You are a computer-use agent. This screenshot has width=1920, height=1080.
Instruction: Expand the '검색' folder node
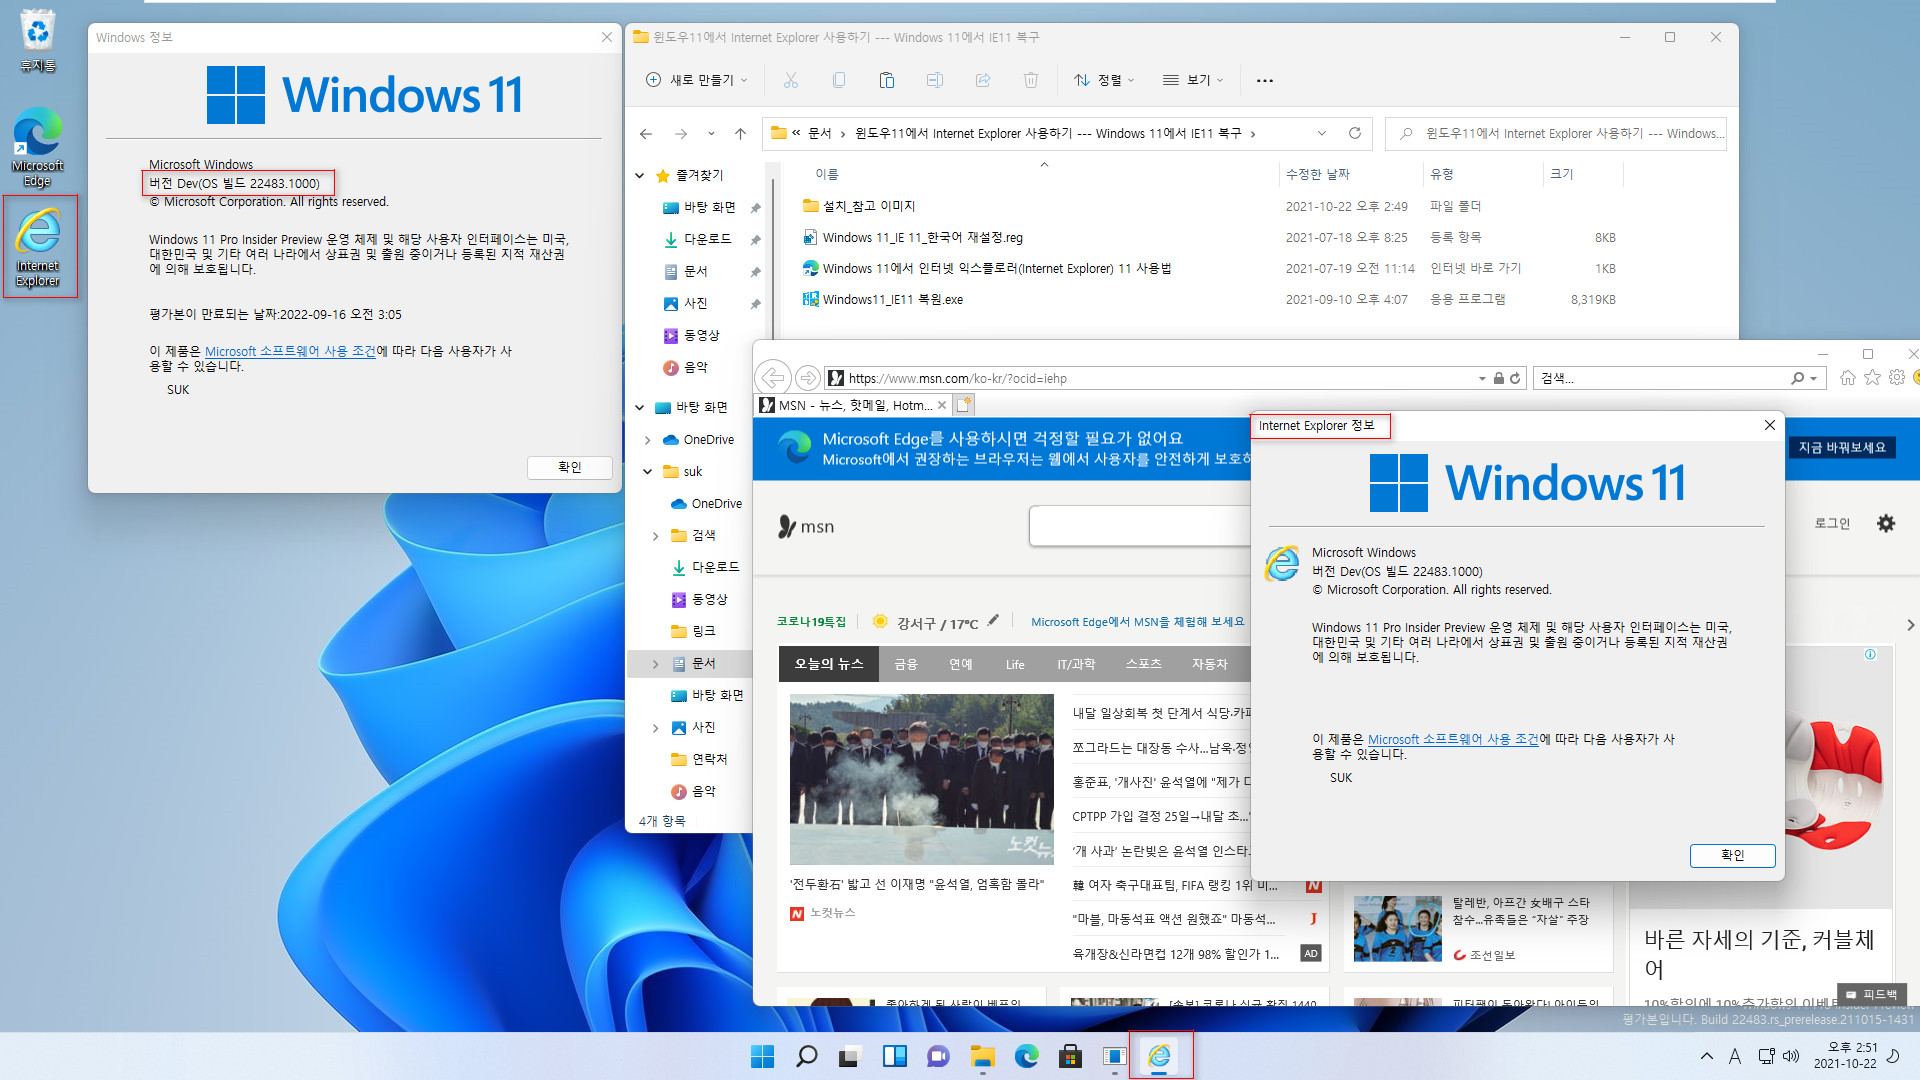click(655, 536)
